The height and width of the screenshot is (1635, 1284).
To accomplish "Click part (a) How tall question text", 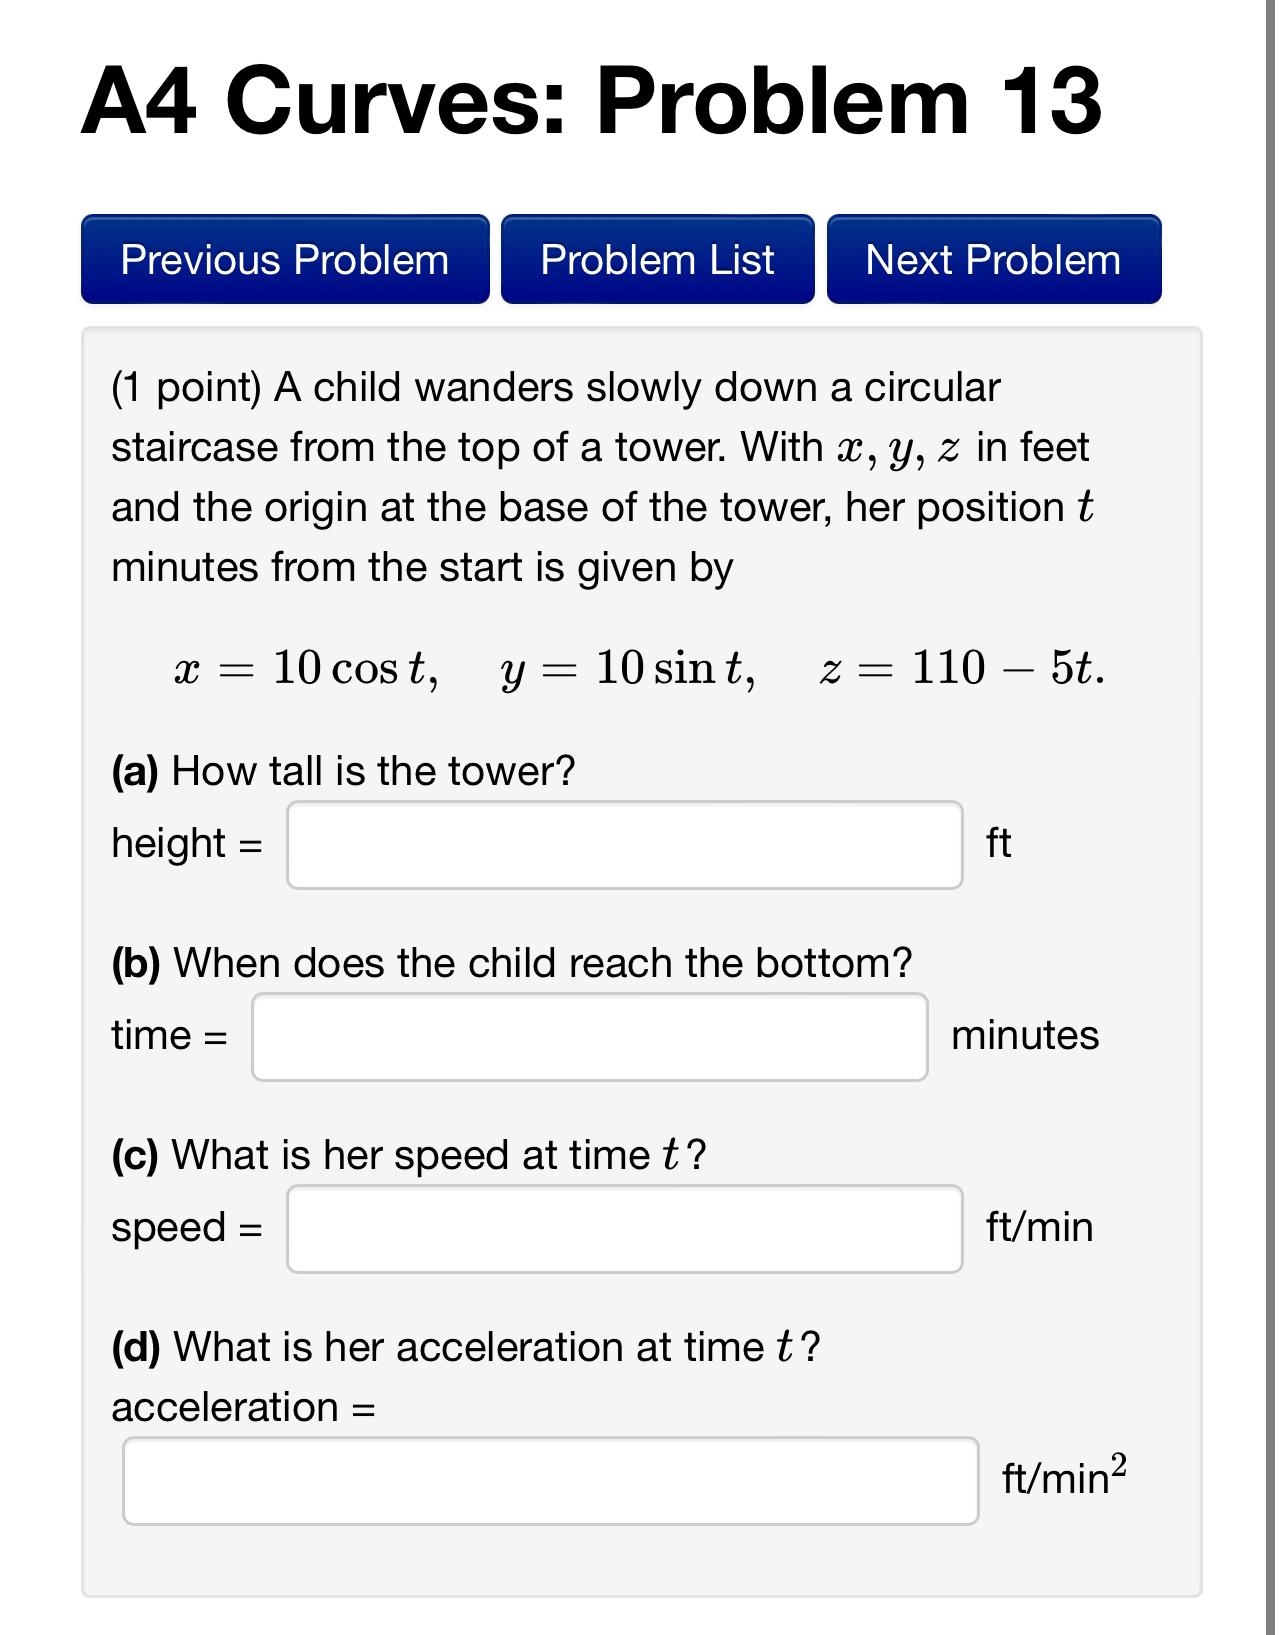I will [342, 770].
